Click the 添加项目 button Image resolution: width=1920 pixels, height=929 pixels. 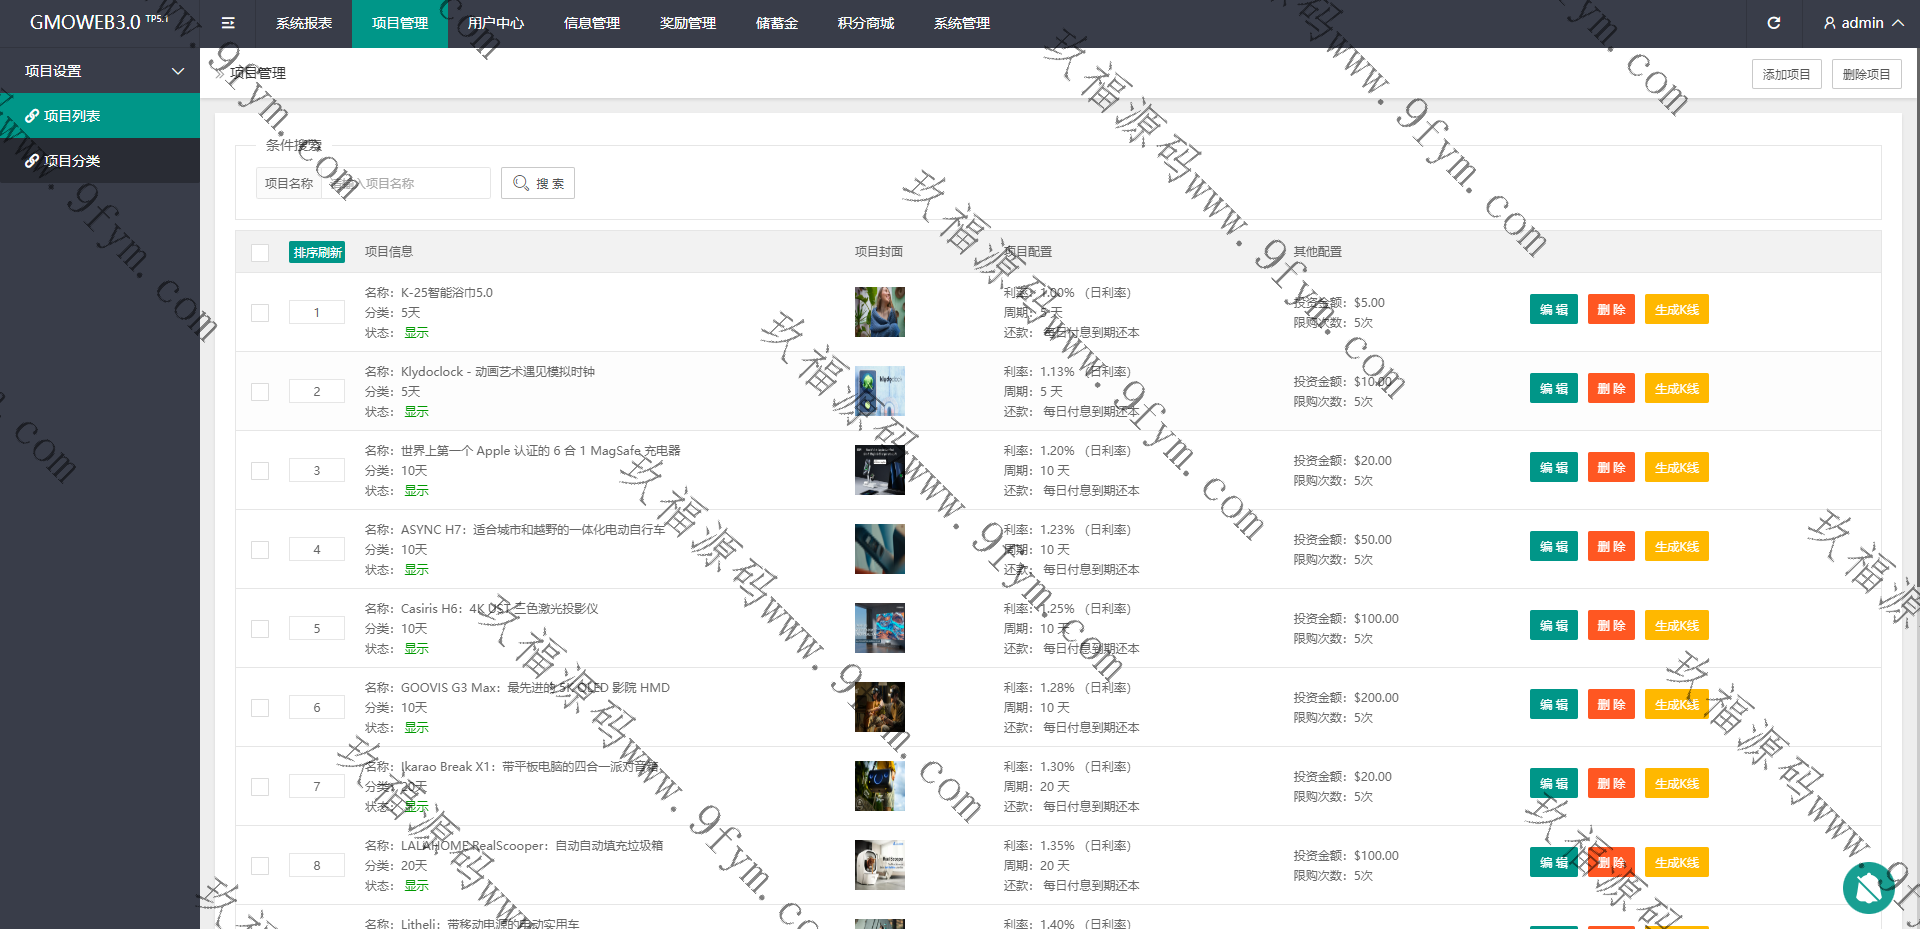click(1786, 74)
